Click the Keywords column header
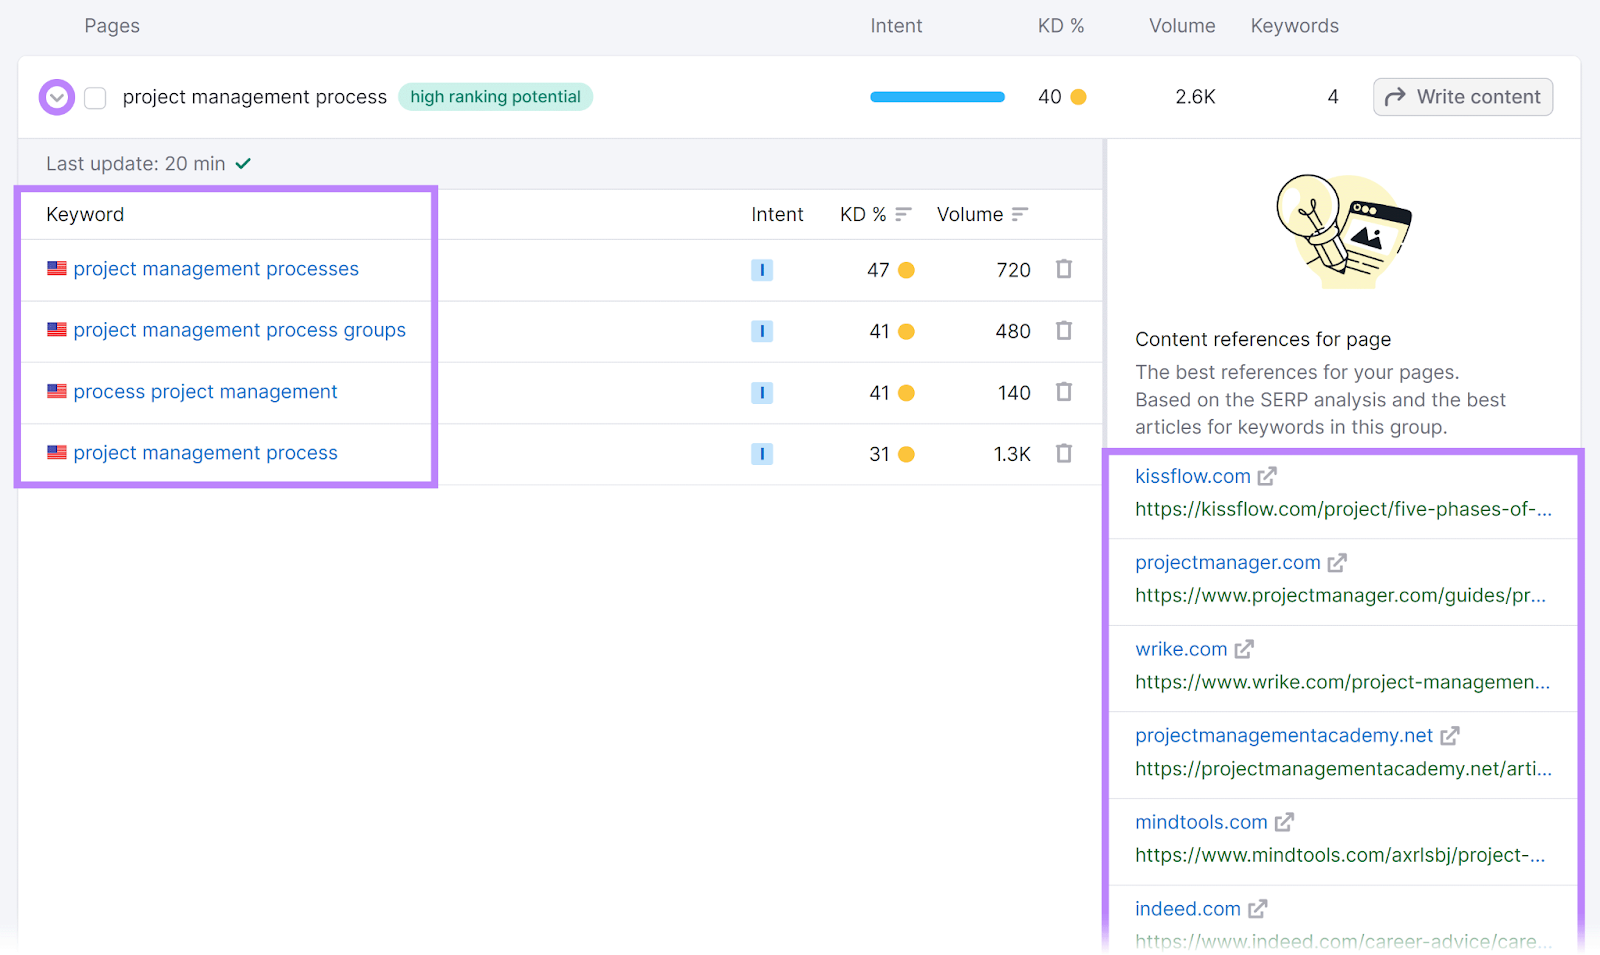This screenshot has width=1600, height=955. tap(1293, 25)
